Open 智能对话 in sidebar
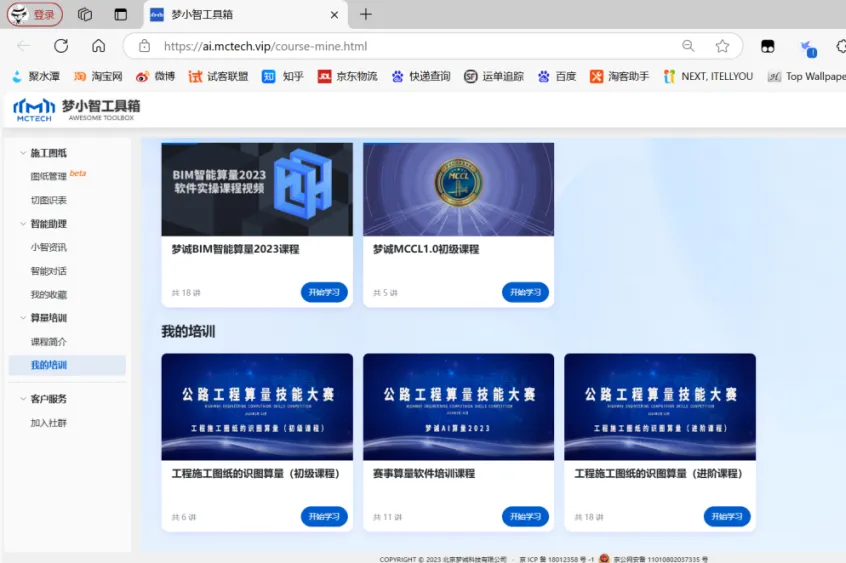Screen dimensions: 846x563 [x=49, y=271]
